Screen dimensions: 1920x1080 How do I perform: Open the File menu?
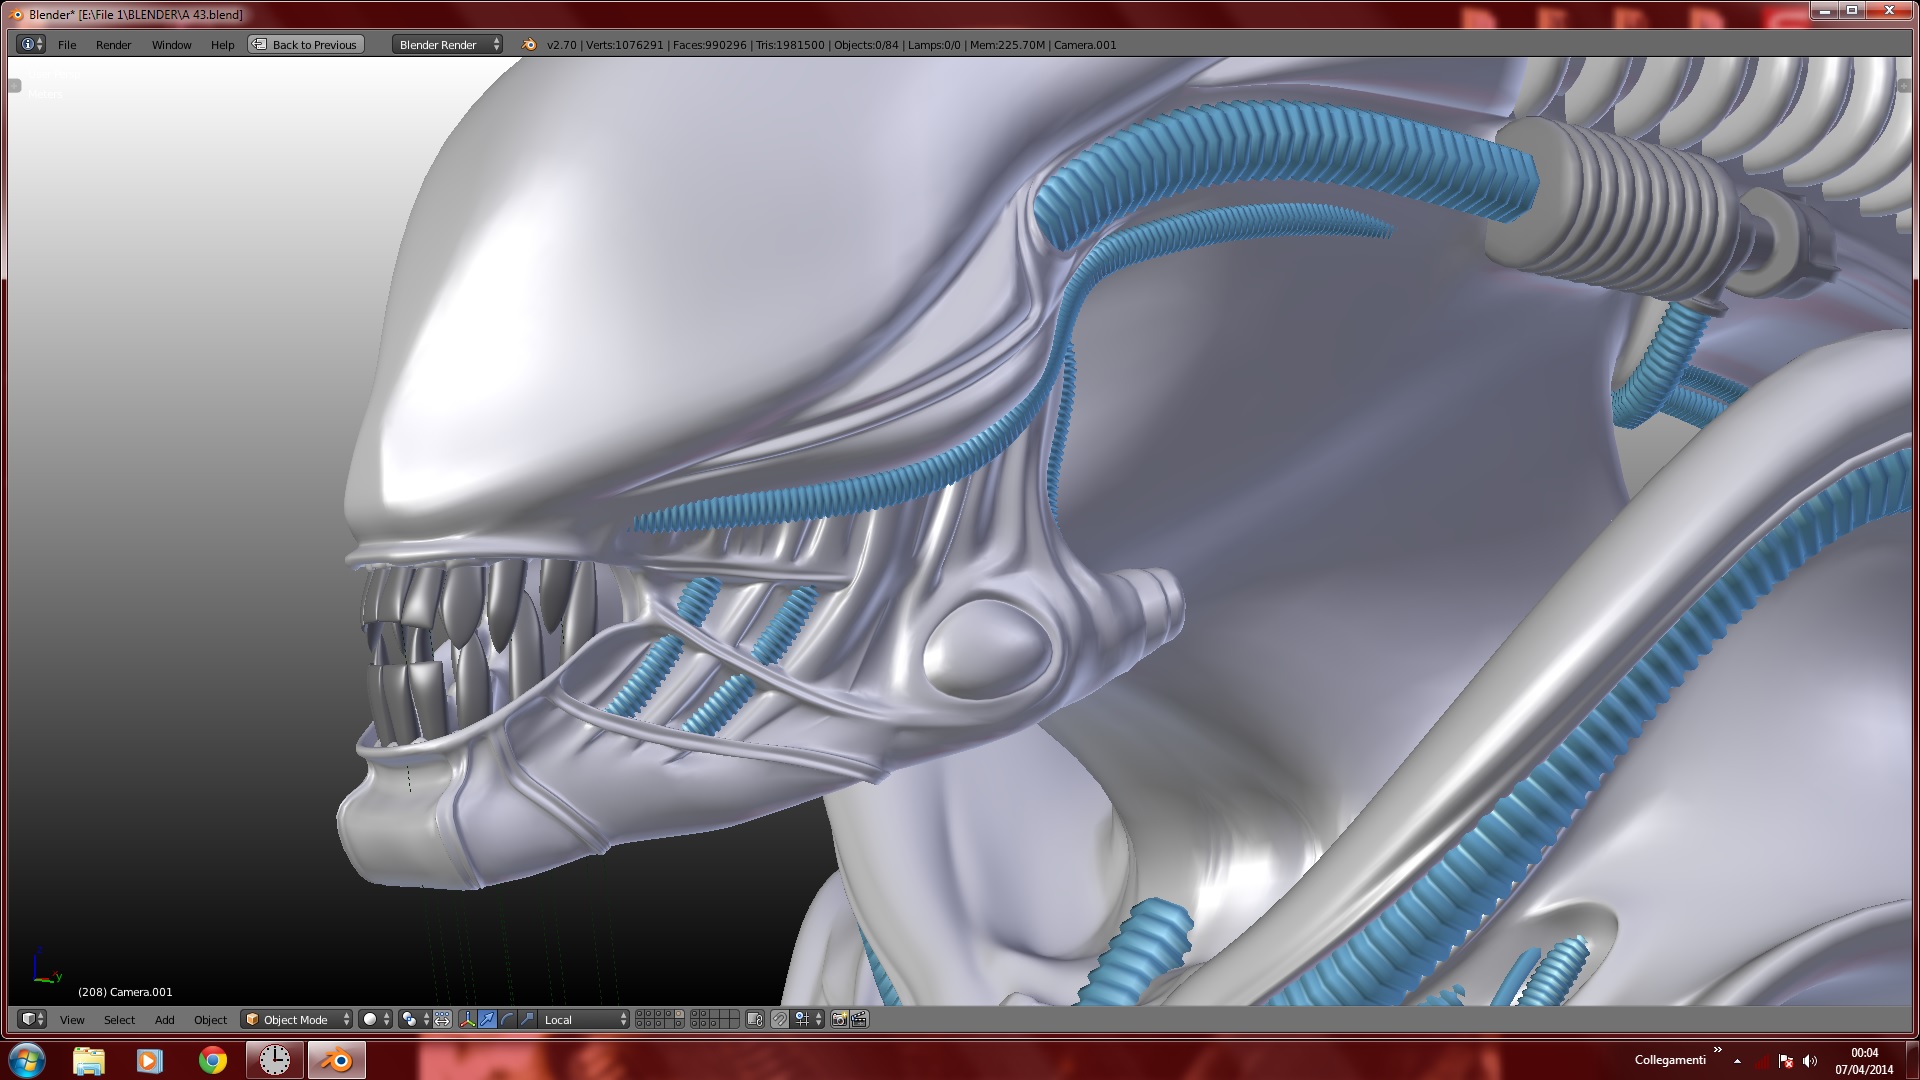point(67,44)
